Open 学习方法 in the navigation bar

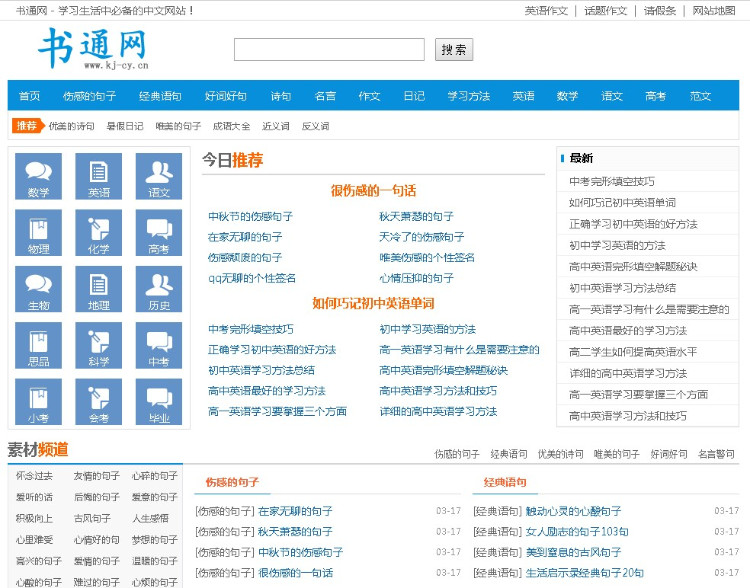tap(469, 96)
